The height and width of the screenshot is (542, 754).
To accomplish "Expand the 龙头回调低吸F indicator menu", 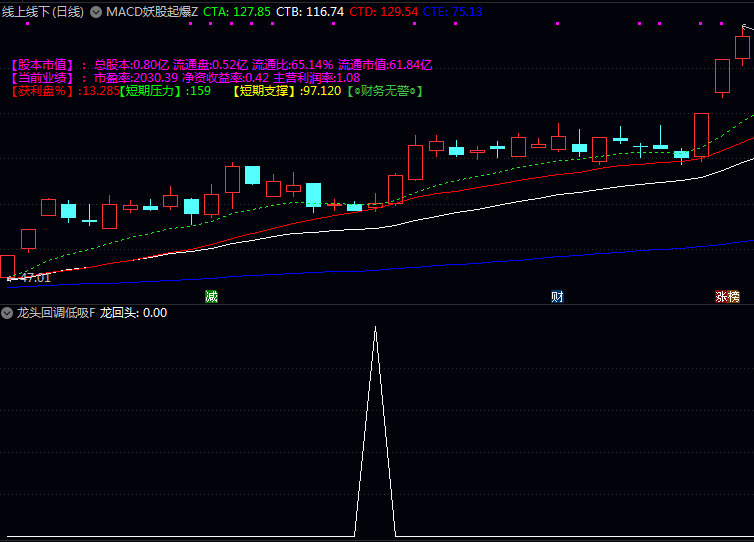I will click(x=7, y=313).
